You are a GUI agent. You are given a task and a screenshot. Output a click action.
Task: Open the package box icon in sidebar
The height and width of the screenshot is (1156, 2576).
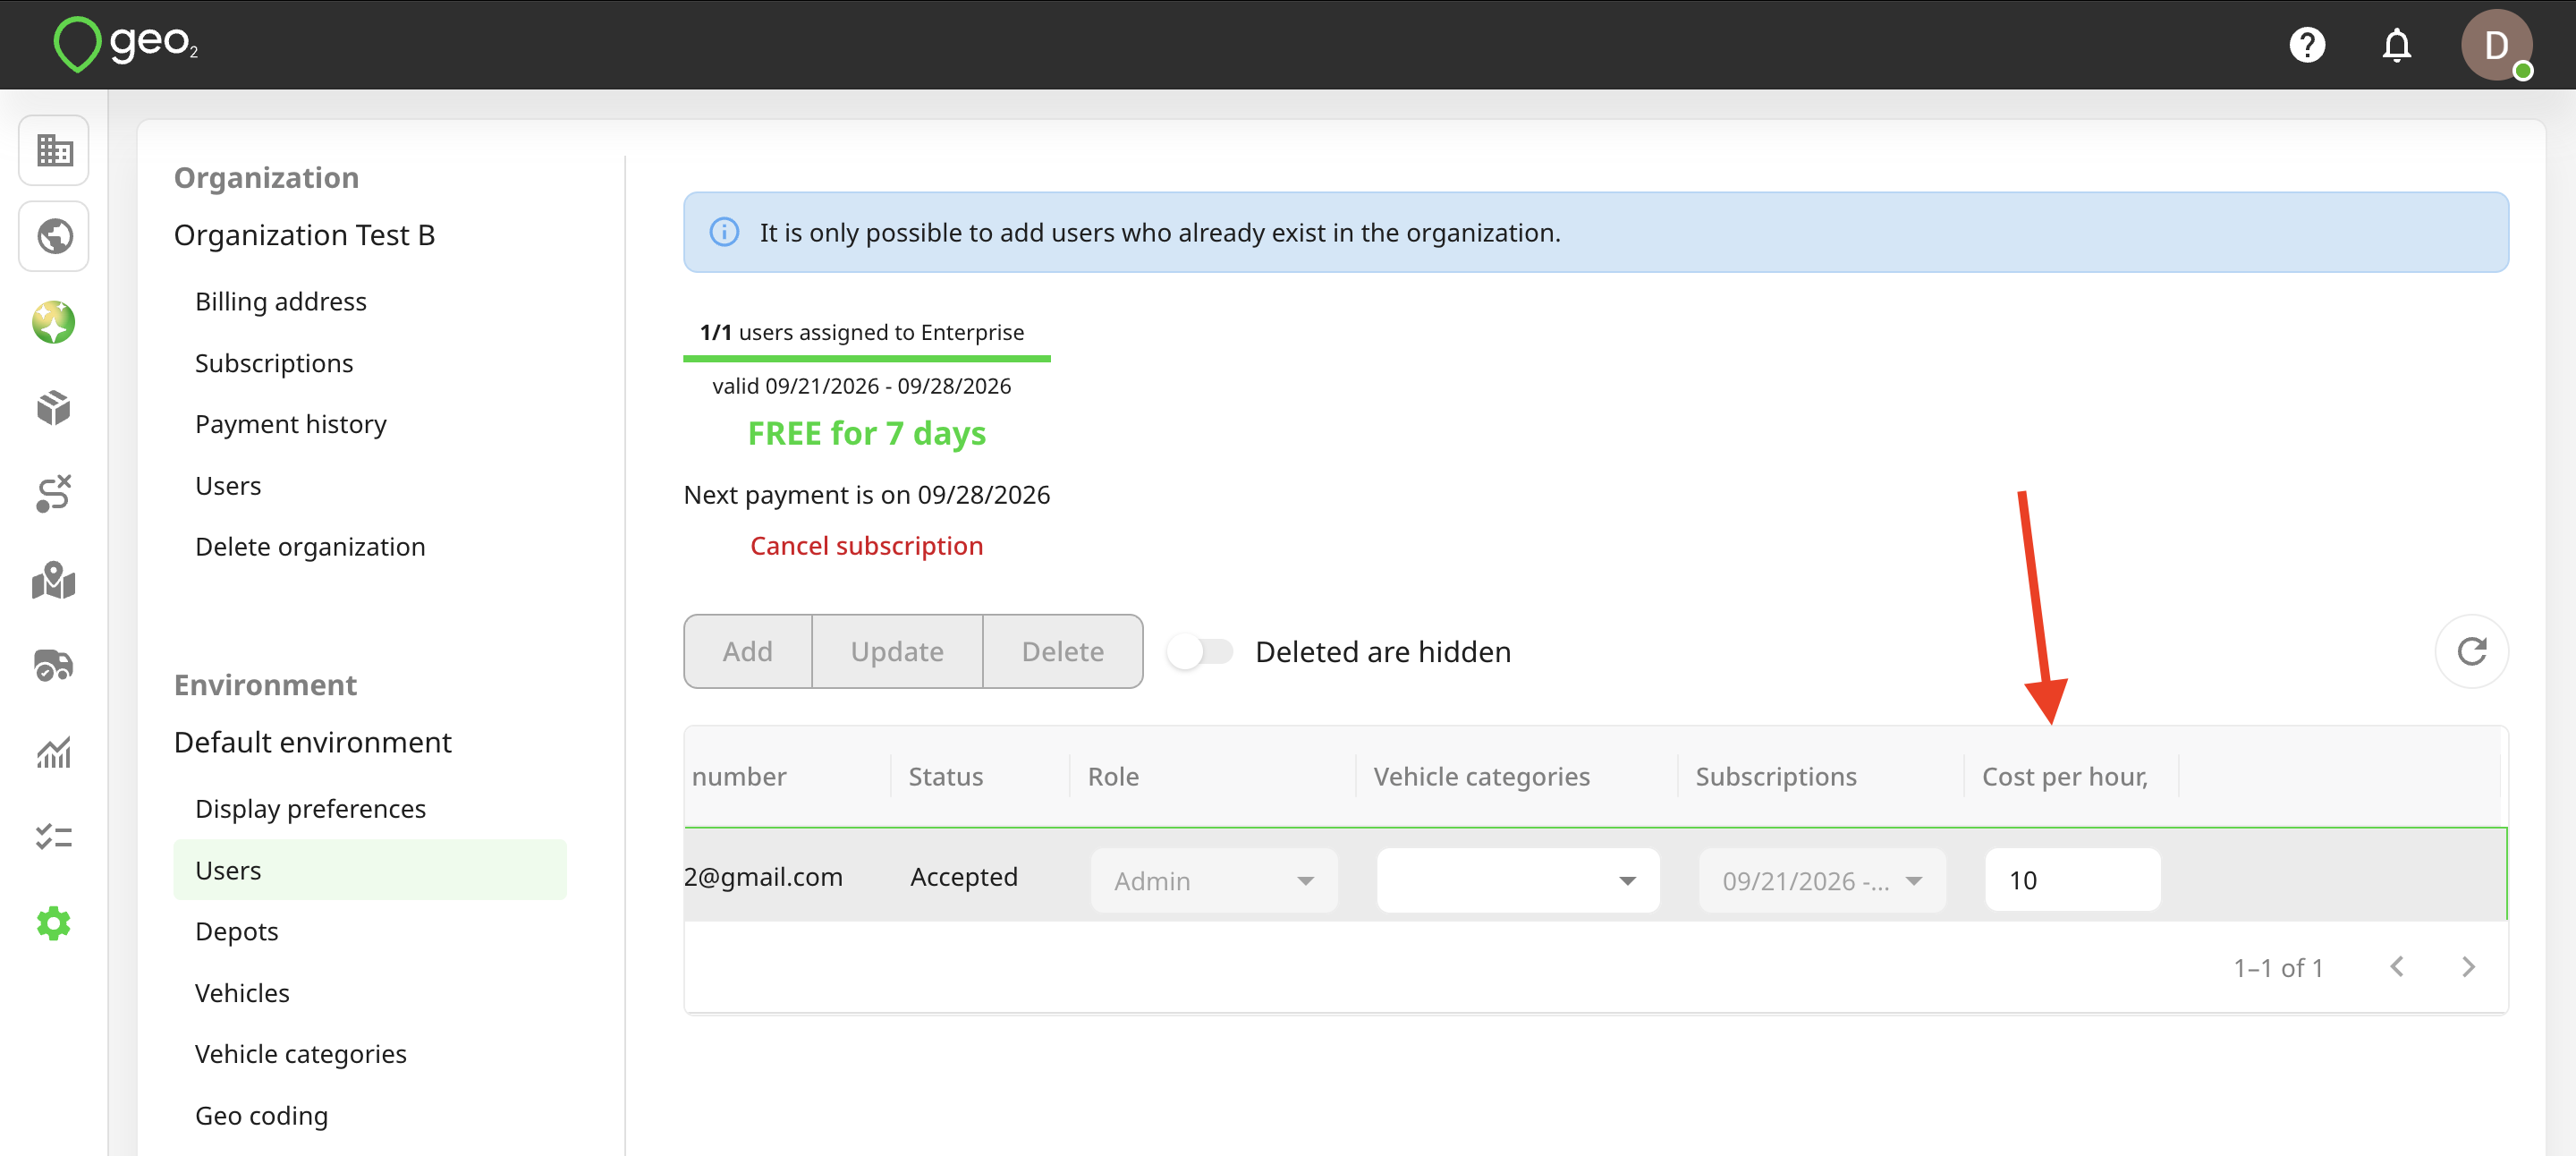pyautogui.click(x=54, y=407)
